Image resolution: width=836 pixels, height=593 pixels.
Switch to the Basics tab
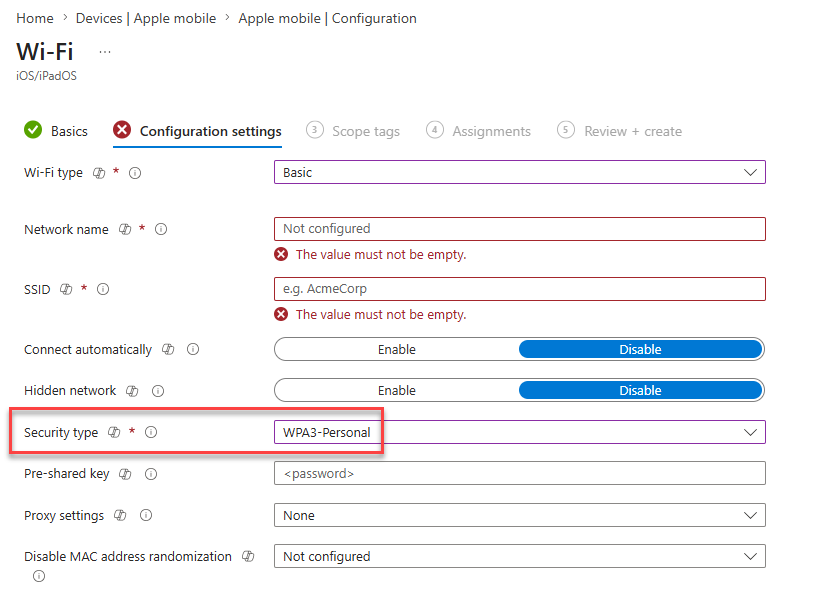56,131
